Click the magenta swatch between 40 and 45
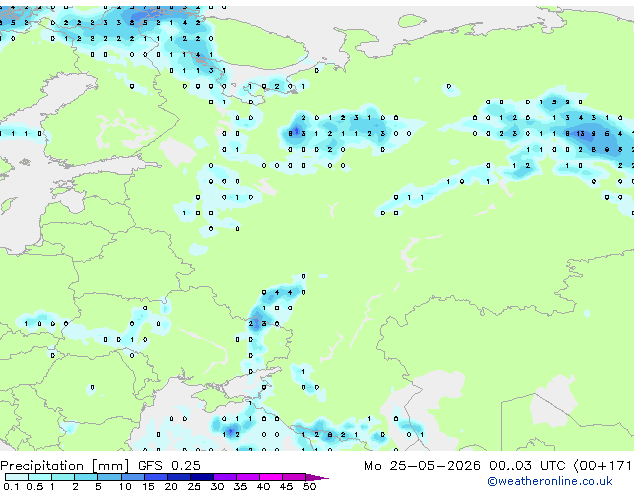The width and height of the screenshot is (634, 490). pyautogui.click(x=271, y=477)
